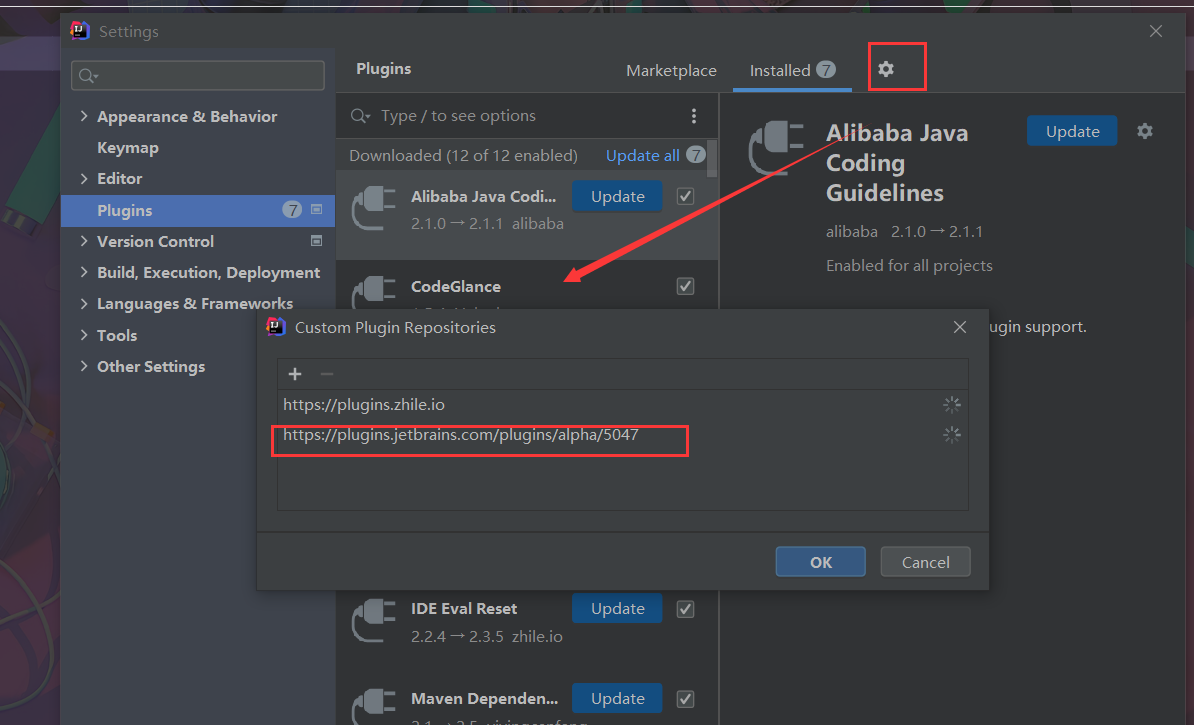Click Cancel in the repositories dialog
This screenshot has height=725, width=1194.
[925, 562]
